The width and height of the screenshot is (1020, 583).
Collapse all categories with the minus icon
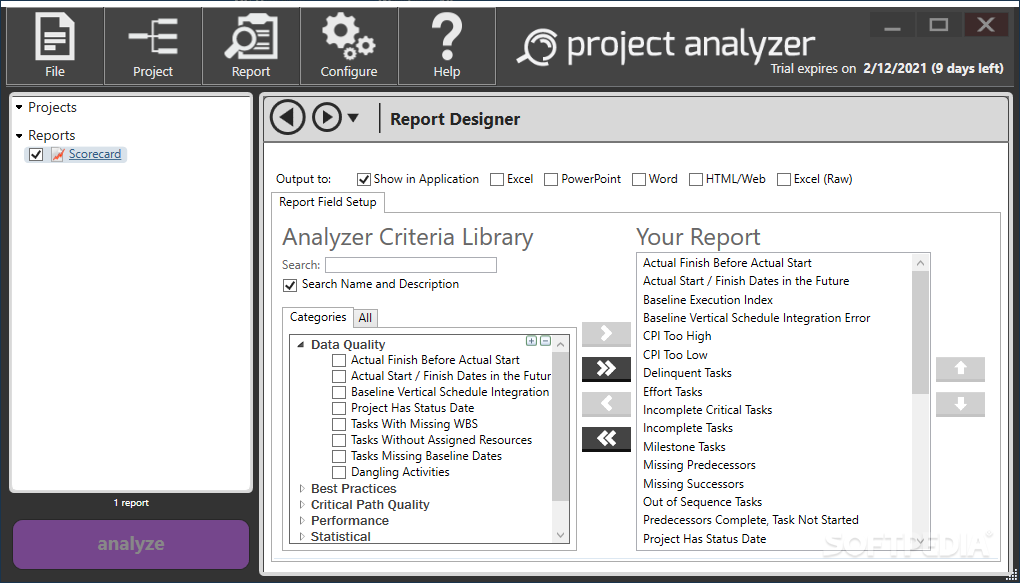pos(545,341)
